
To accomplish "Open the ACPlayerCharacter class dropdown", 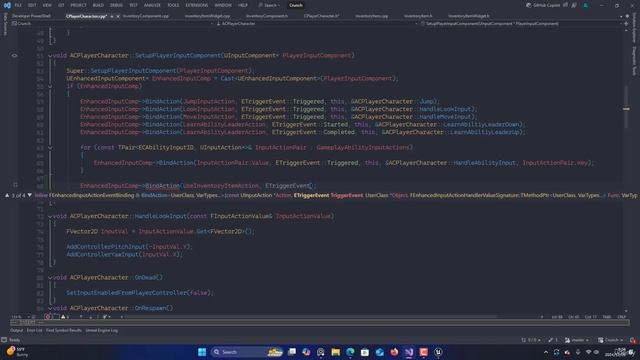I will 316,24.
